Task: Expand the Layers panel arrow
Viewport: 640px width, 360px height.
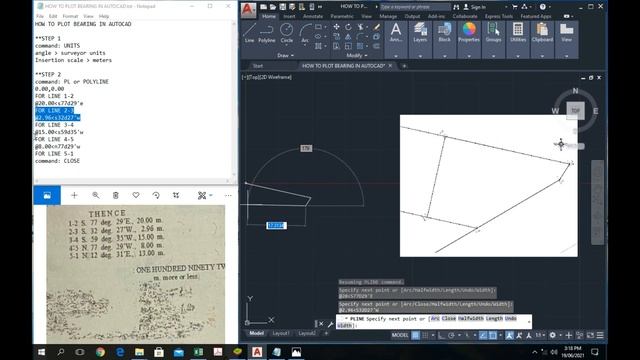Action: tap(420, 56)
